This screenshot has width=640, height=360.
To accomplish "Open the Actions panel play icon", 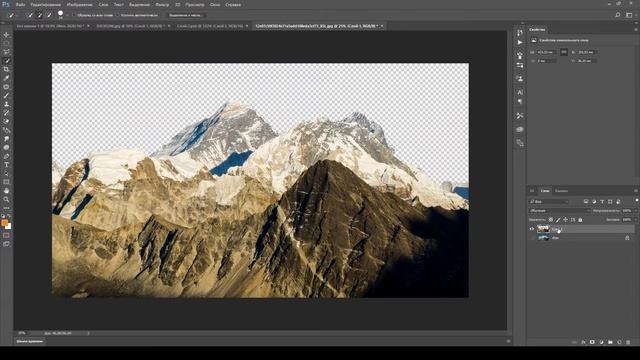I will click(520, 42).
